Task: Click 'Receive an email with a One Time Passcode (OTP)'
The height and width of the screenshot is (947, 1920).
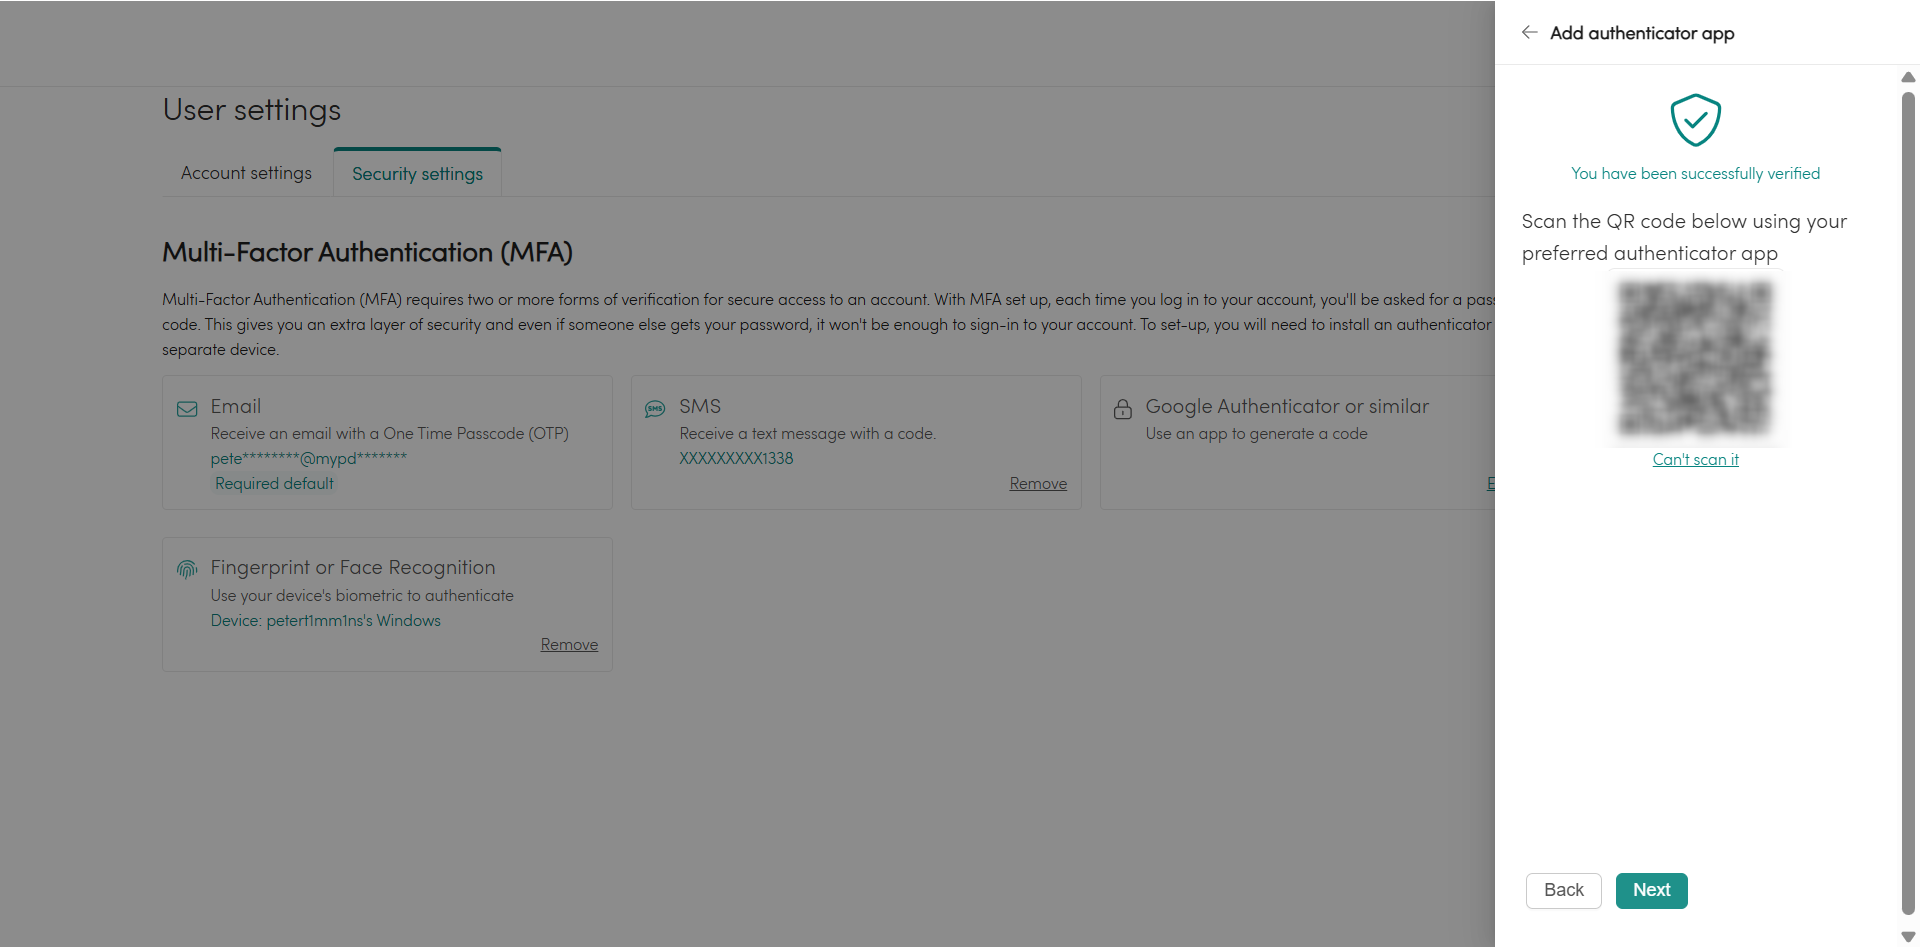Action: point(389,433)
